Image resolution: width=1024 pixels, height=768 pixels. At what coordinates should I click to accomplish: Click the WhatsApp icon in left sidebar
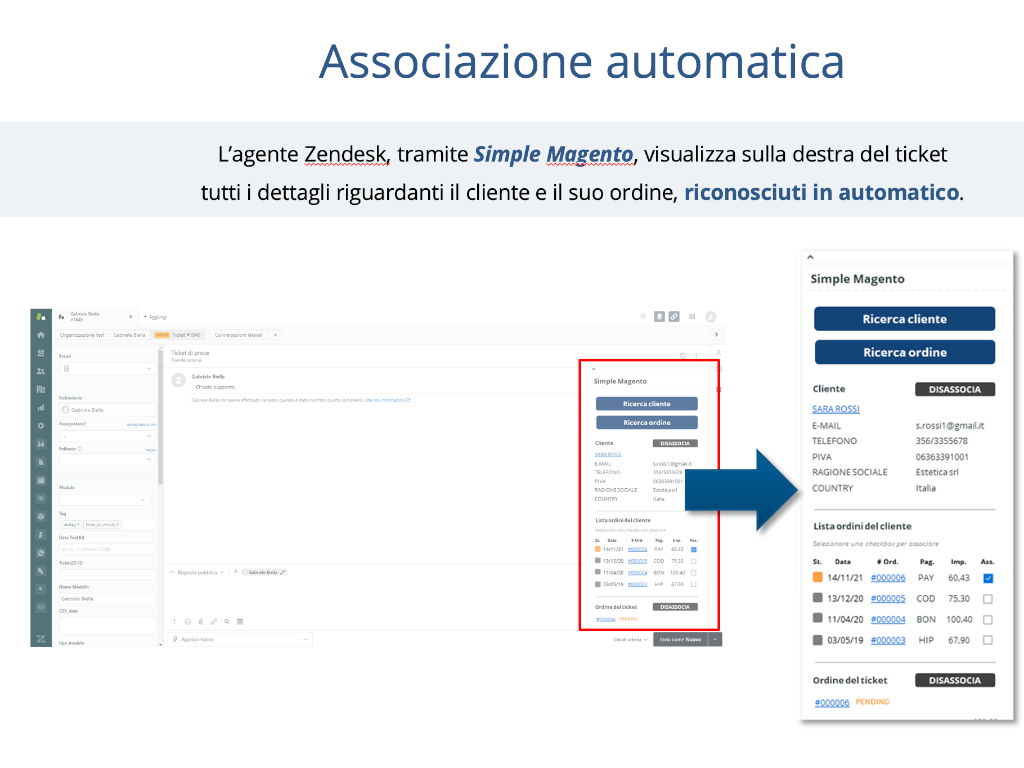click(x=41, y=552)
